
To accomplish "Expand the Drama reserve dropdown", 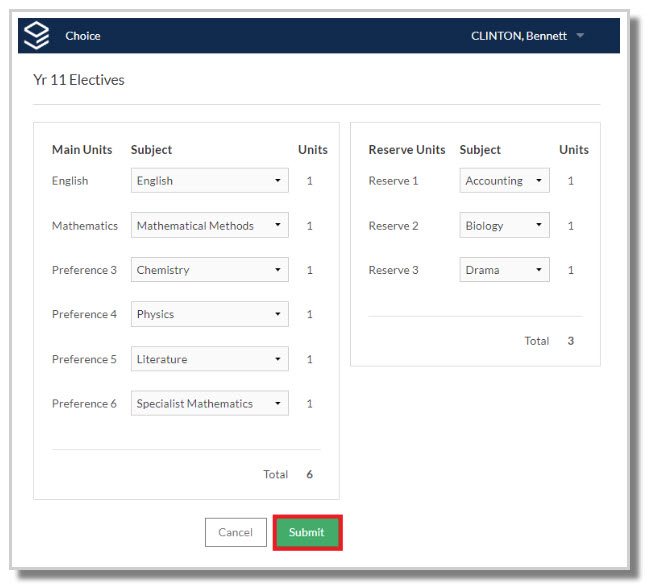I will pyautogui.click(x=505, y=270).
